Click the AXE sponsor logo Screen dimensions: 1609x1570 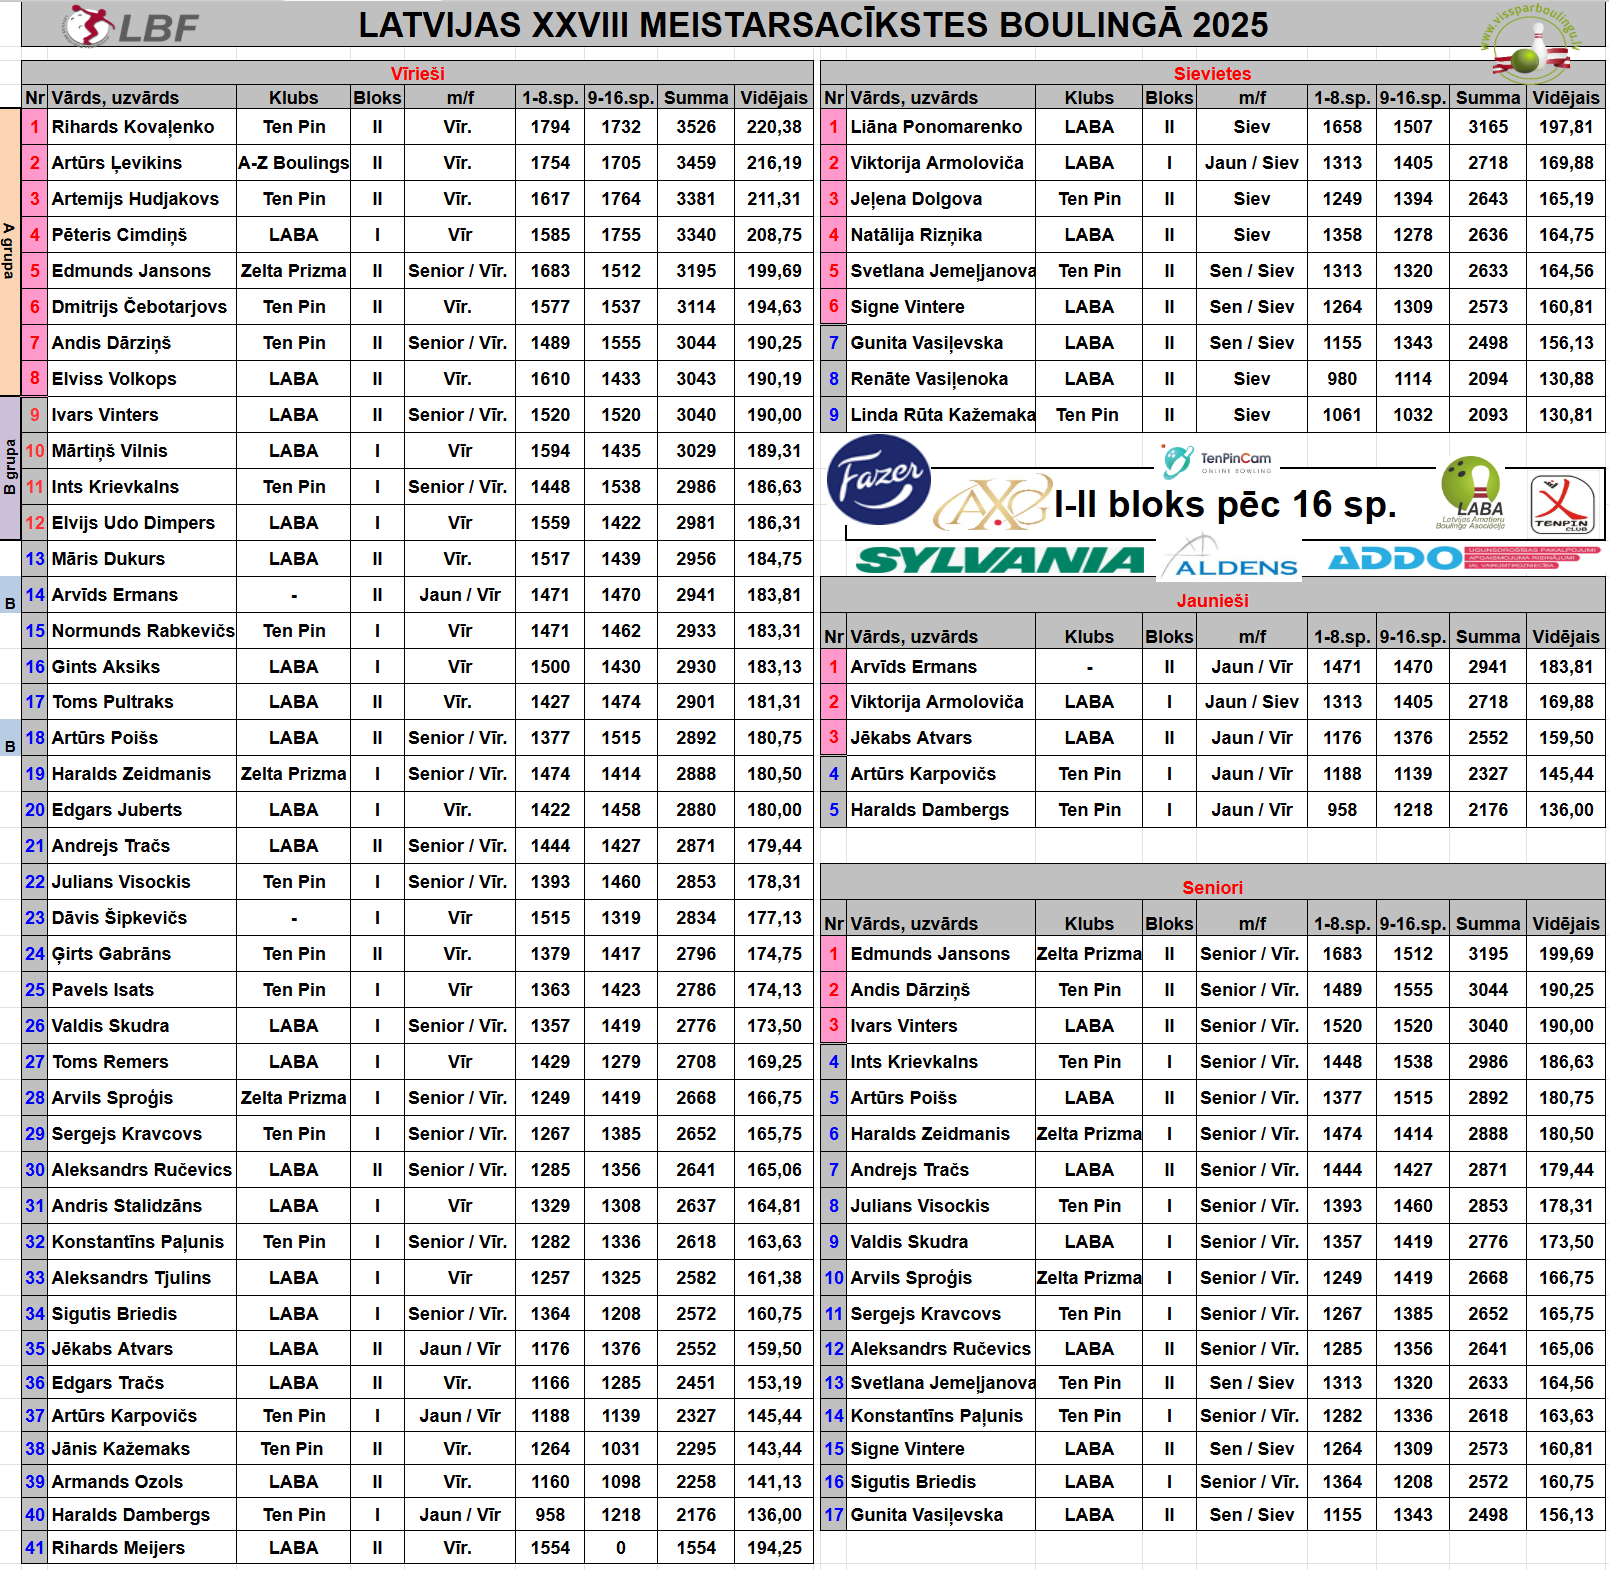[x=992, y=504]
